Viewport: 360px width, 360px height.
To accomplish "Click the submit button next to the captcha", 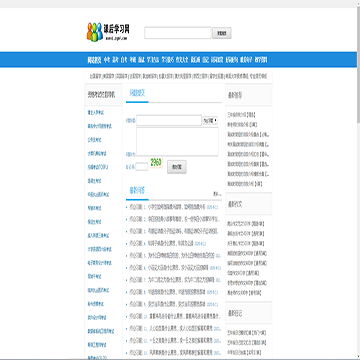I will click(x=177, y=167).
